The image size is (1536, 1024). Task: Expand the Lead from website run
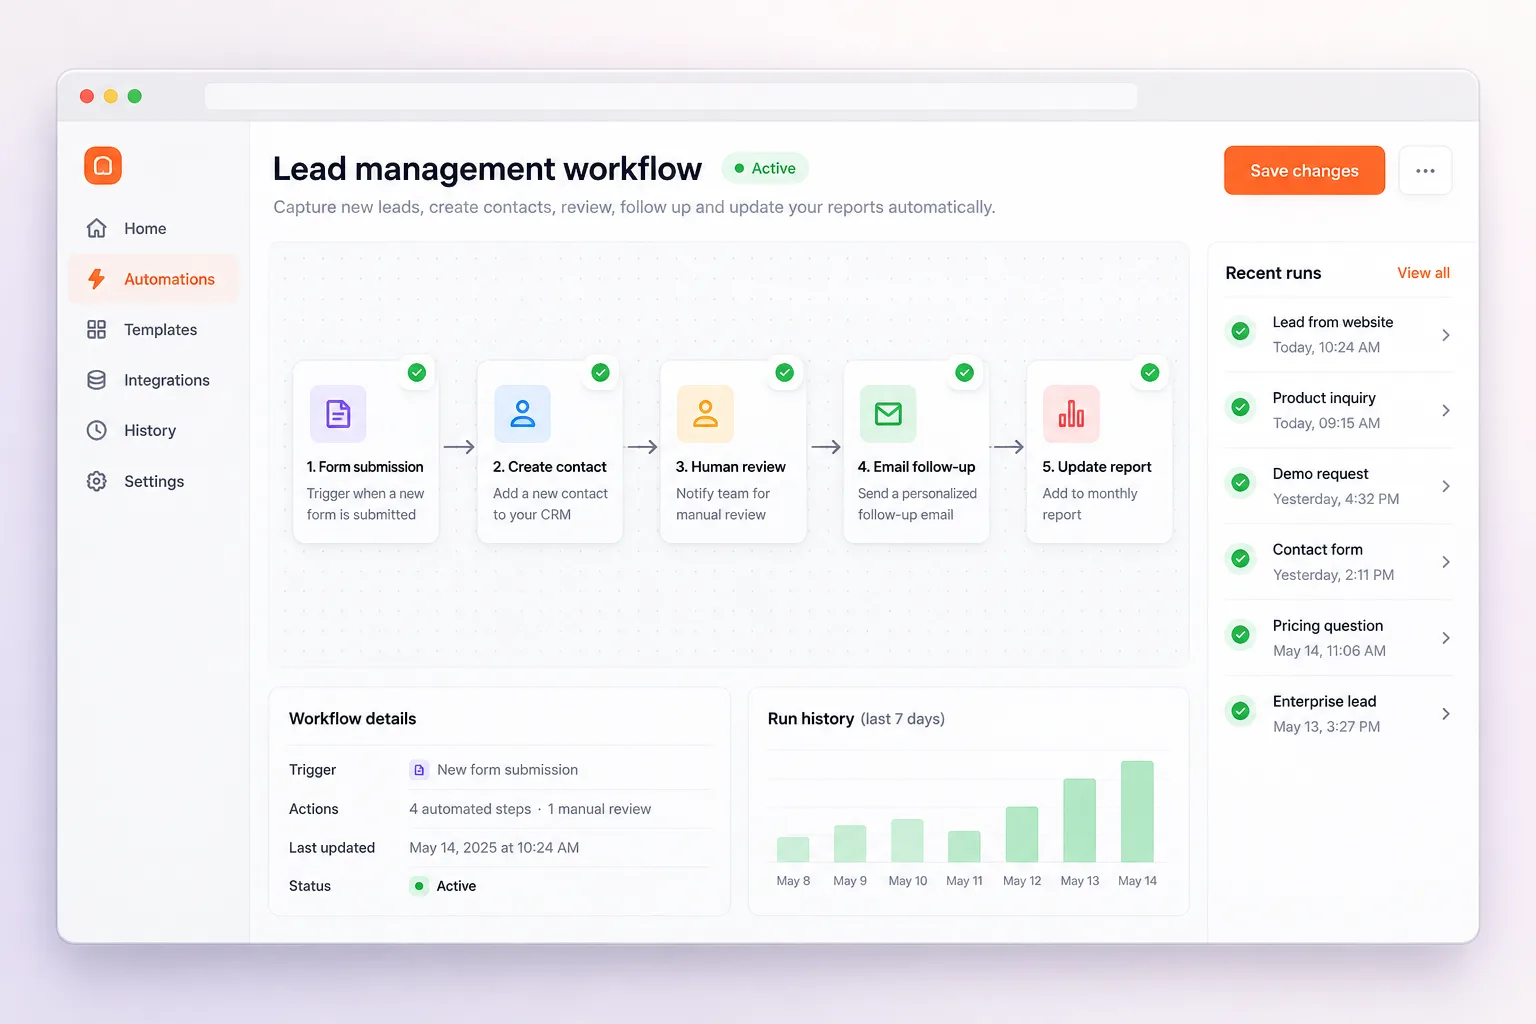tap(1446, 335)
